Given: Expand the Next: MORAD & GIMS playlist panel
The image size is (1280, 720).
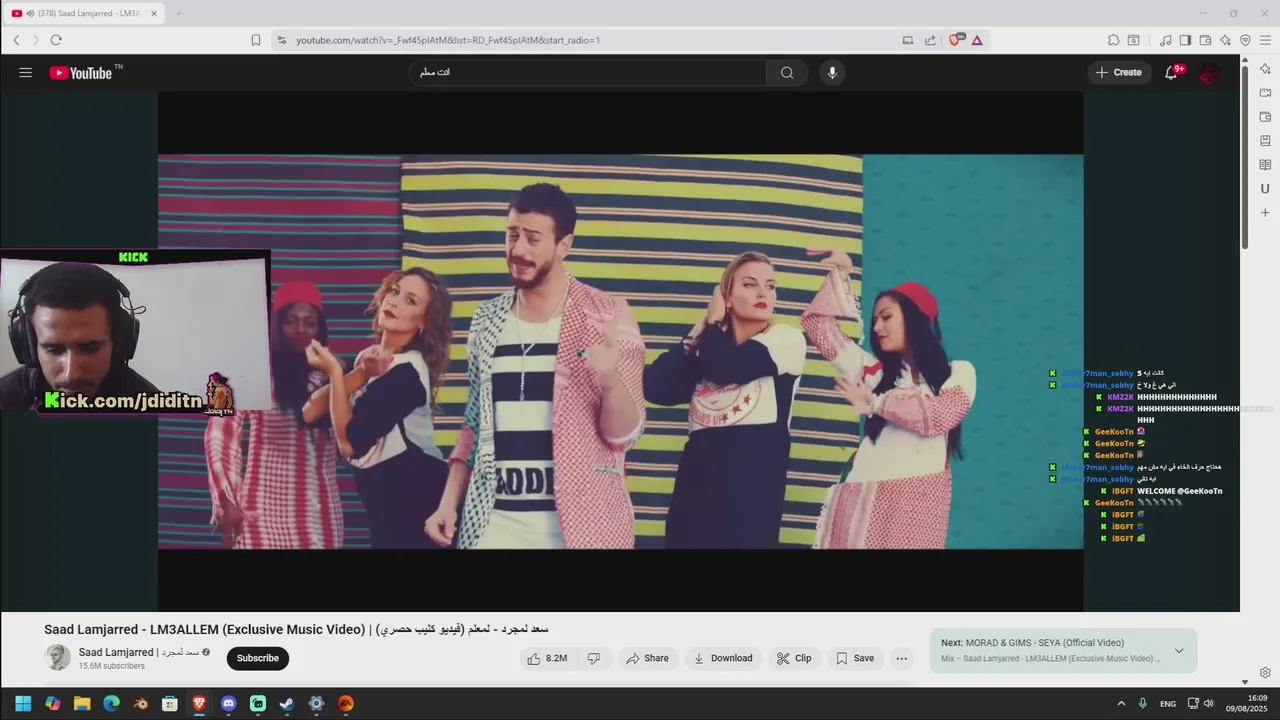Looking at the screenshot, I should (1179, 650).
